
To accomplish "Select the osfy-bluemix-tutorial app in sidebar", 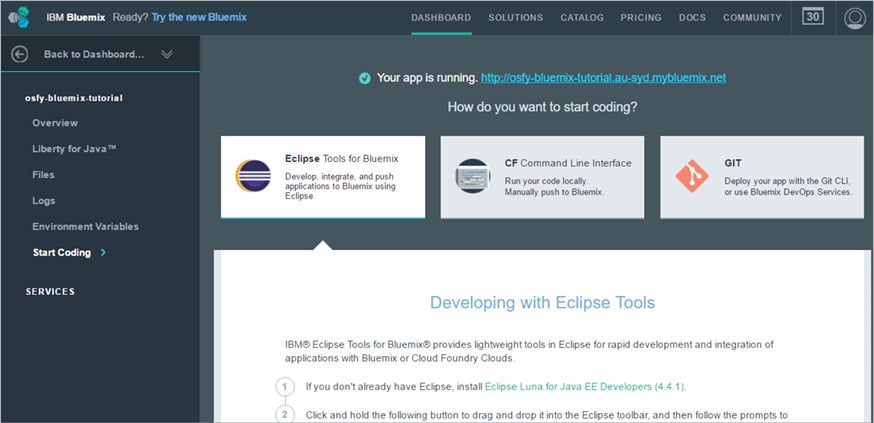I will [x=74, y=98].
